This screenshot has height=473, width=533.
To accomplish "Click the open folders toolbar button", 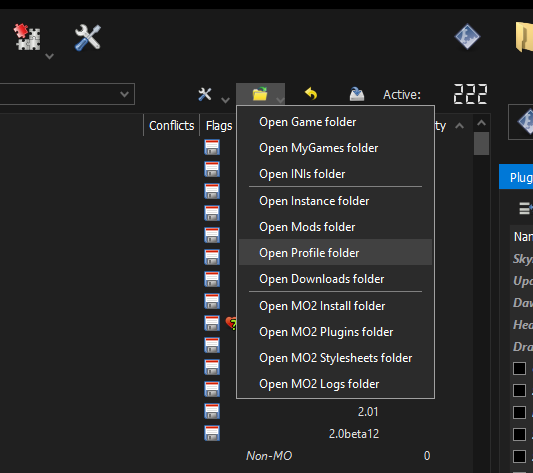I will tap(260, 94).
